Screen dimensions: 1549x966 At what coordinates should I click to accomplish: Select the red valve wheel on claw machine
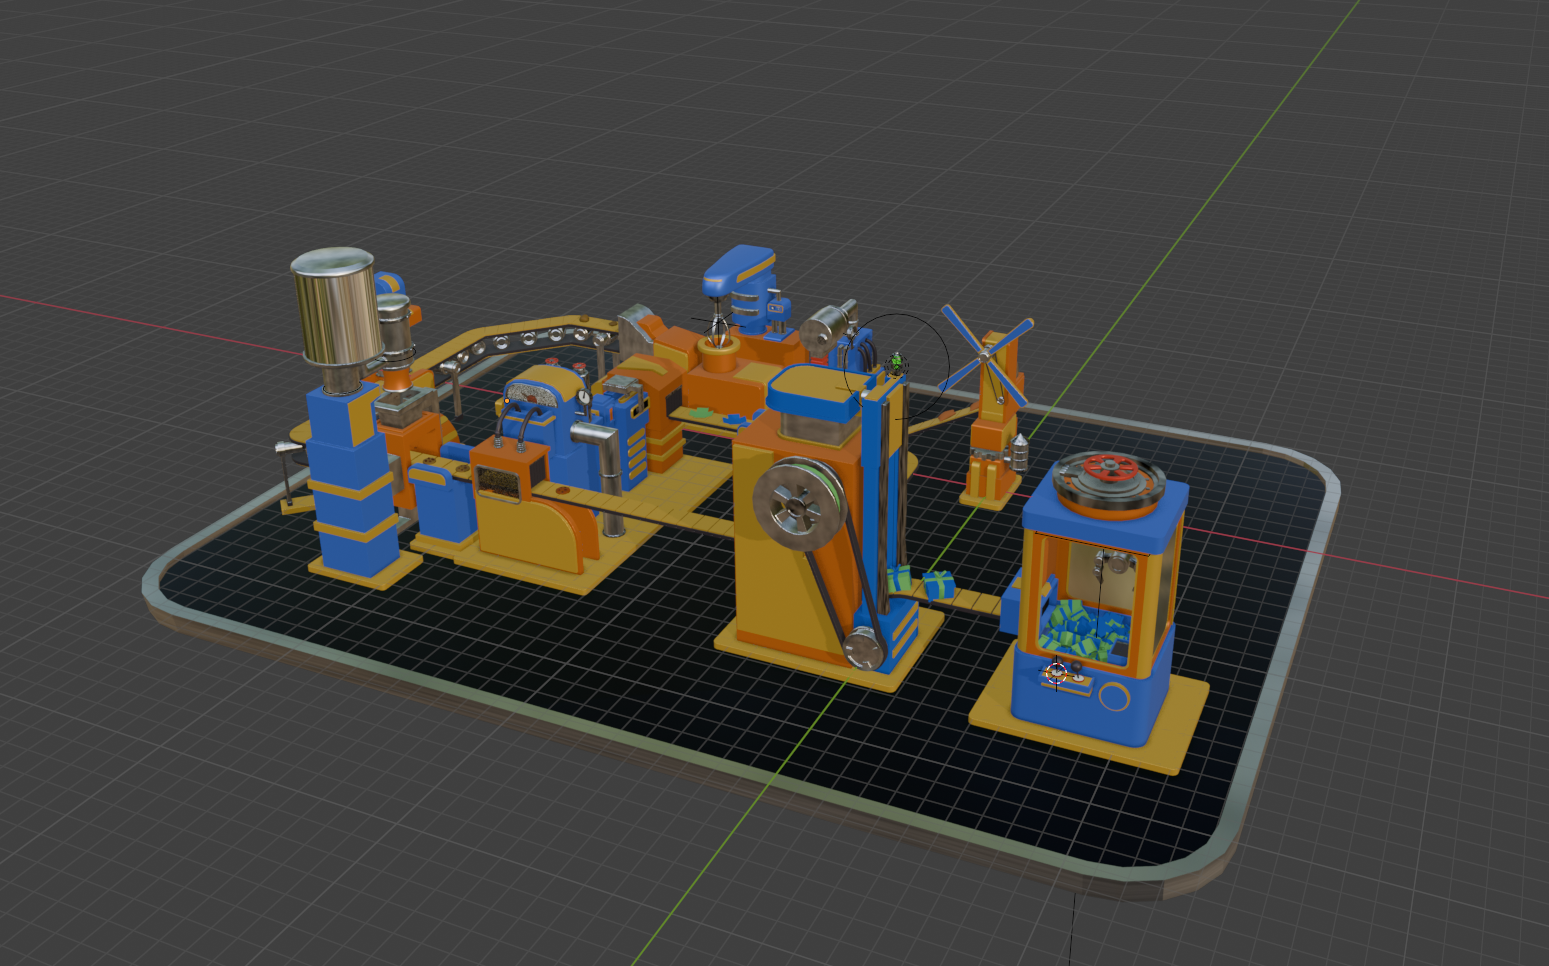pos(1111,468)
